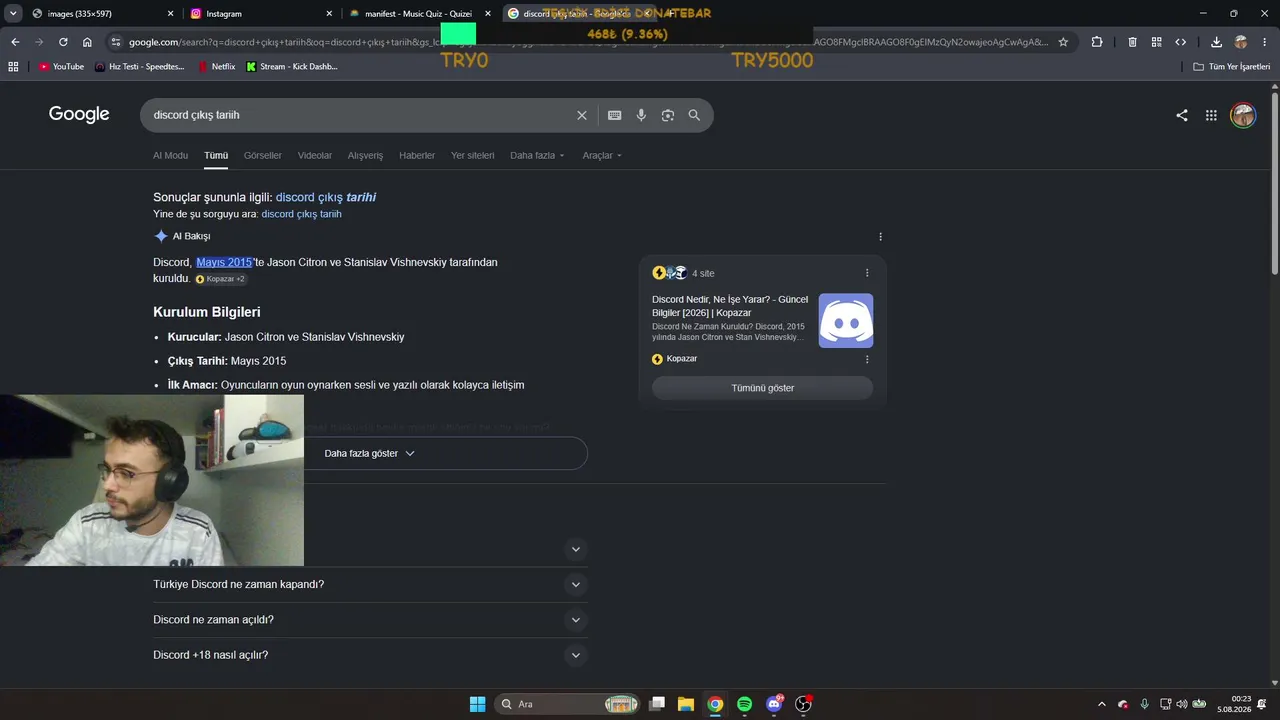Switch to the Yer siteleri tab
Viewport: 1280px width, 720px height.
473,155
